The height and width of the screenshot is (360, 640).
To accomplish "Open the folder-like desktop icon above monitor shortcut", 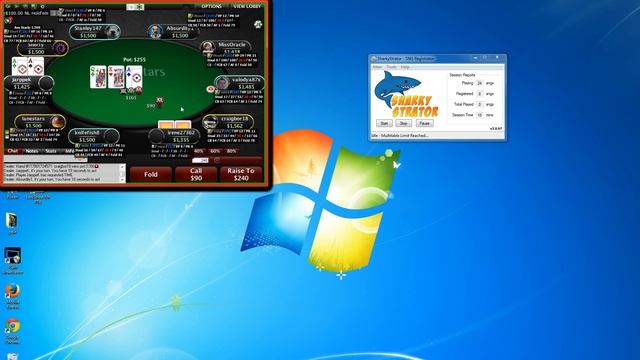I will click(x=11, y=220).
